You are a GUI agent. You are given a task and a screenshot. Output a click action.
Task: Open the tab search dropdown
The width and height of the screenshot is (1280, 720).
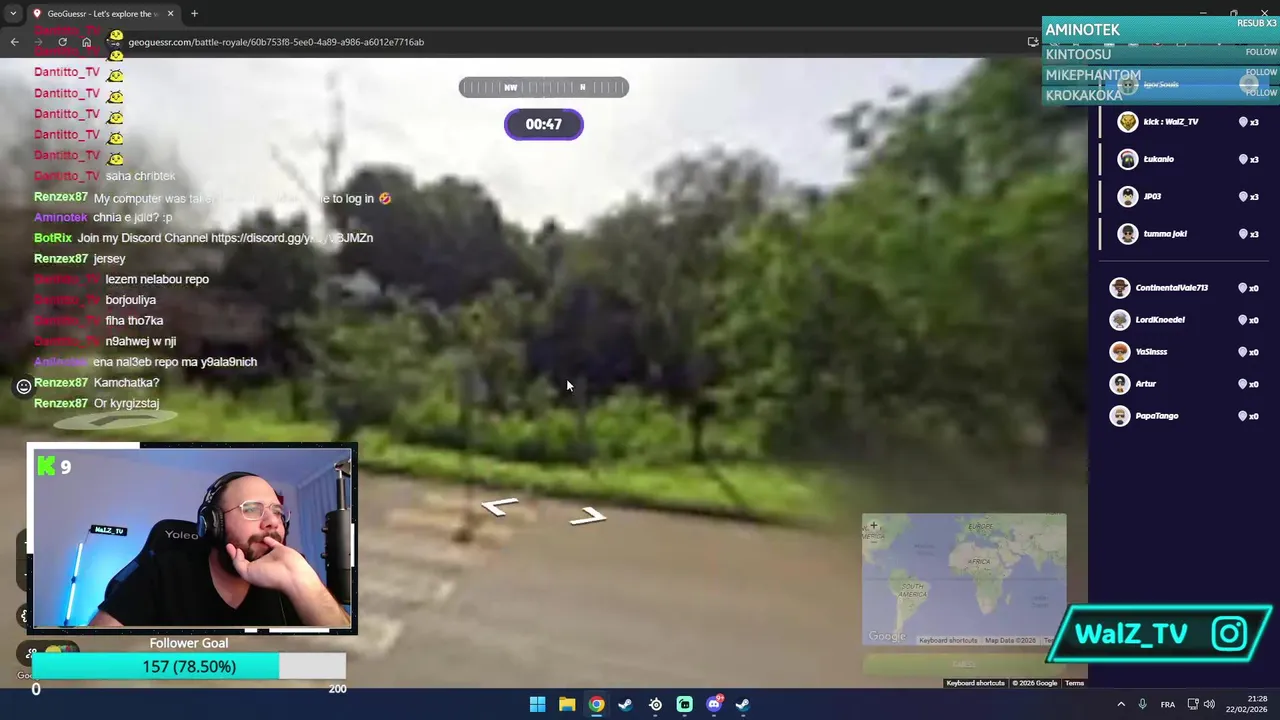tap(13, 14)
